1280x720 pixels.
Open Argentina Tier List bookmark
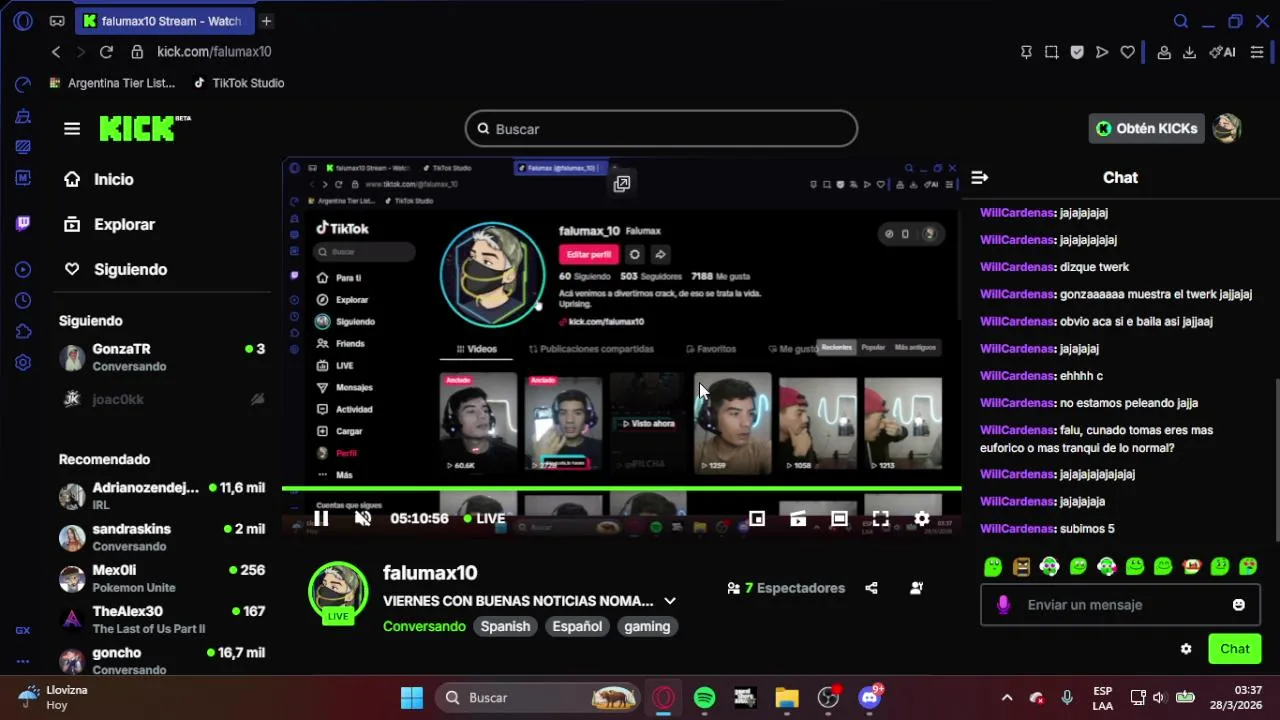pos(112,83)
